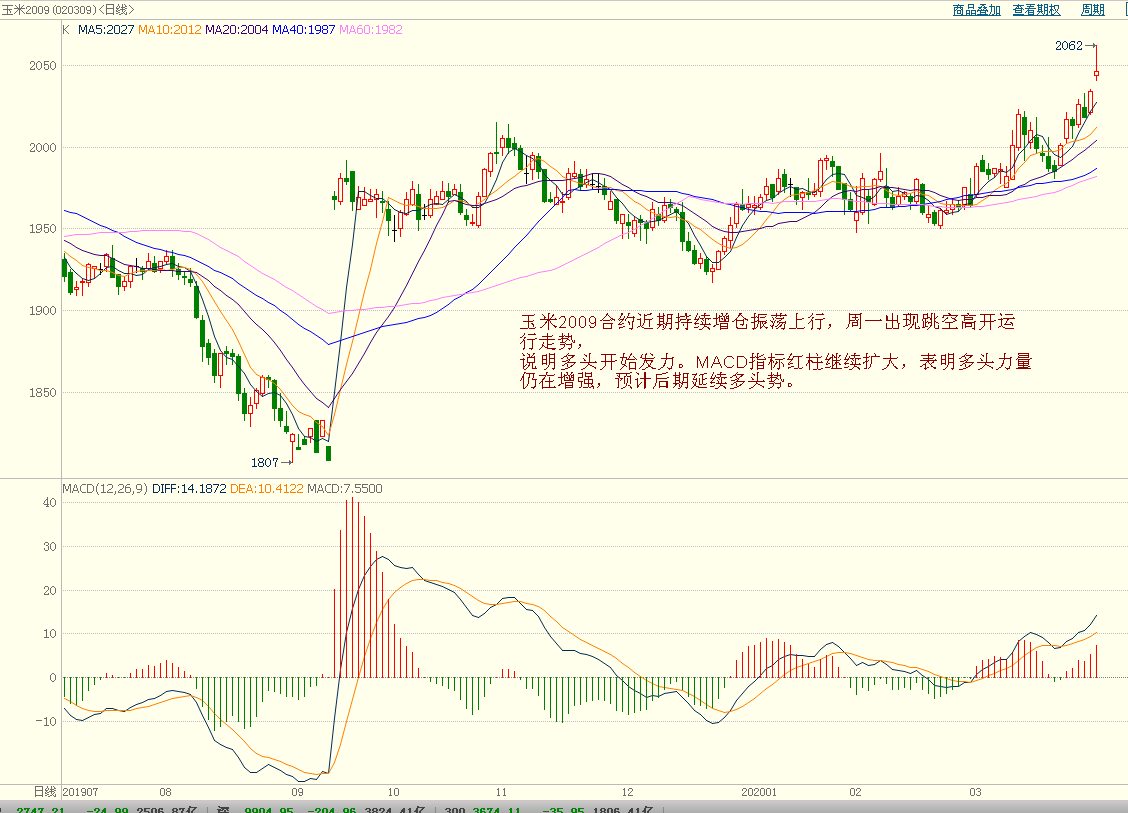Click the 201907 date on time axis
1128x813 pixels.
pyautogui.click(x=82, y=791)
